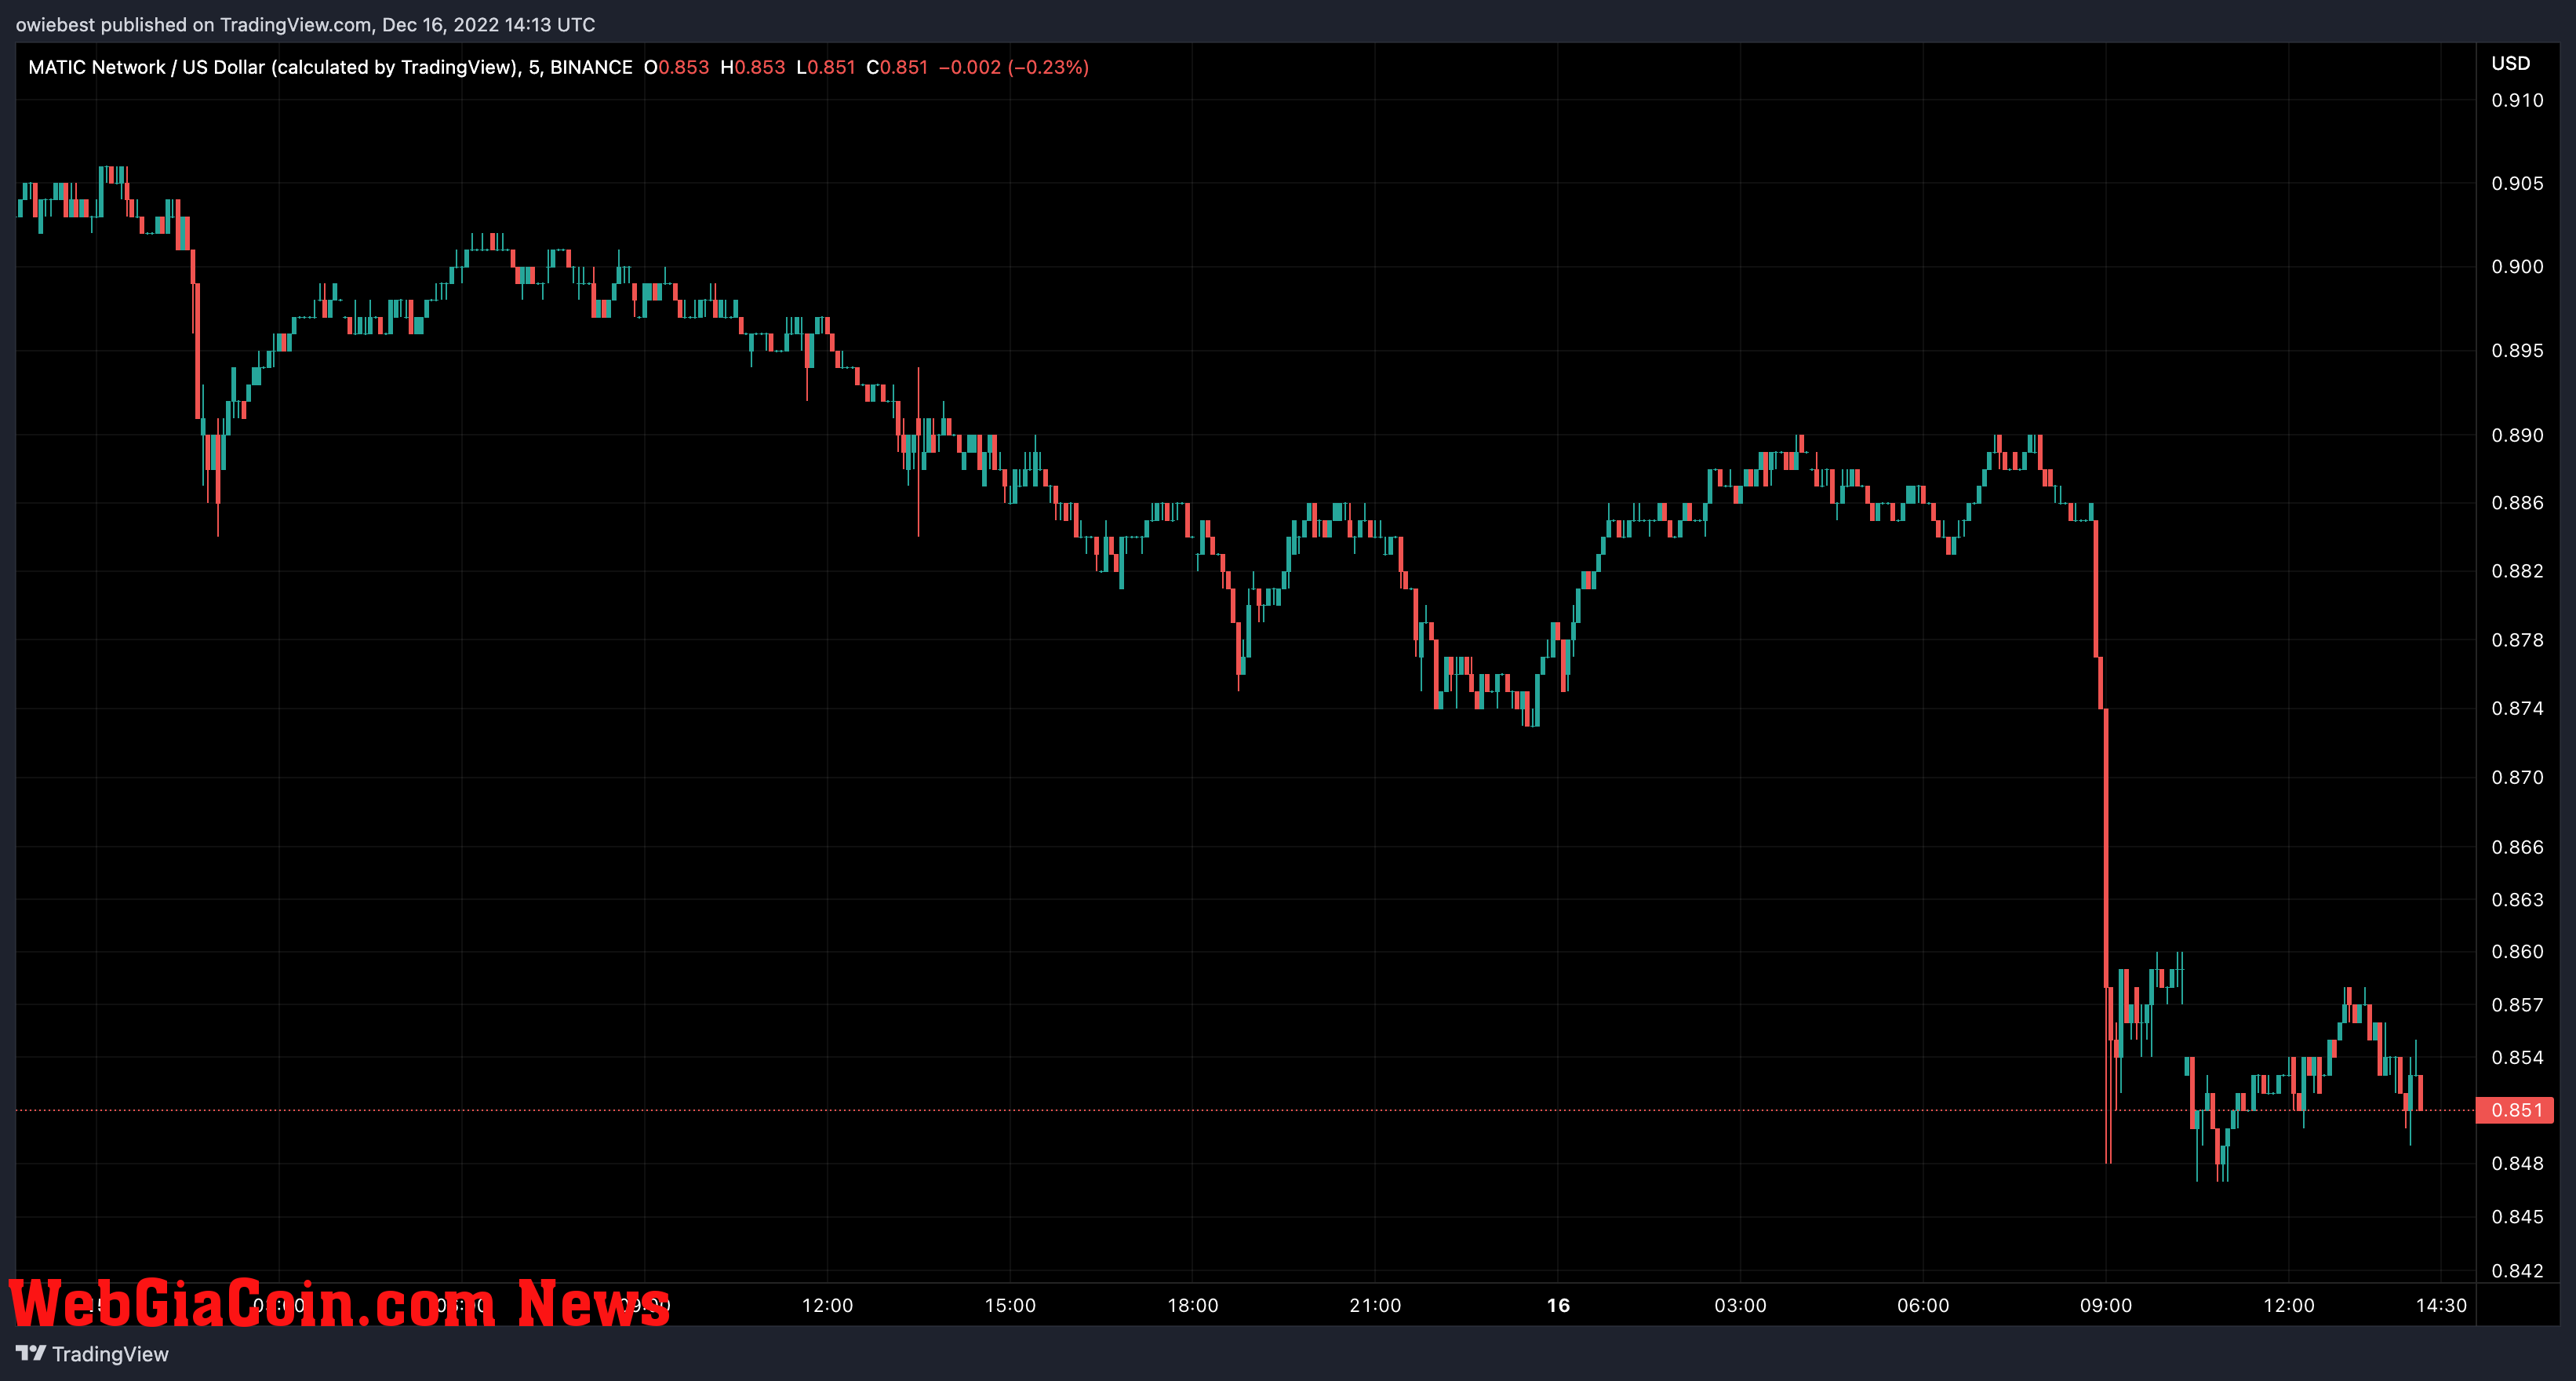Click the 09:00 label after date 16
The height and width of the screenshot is (1381, 2576).
pos(2106,1305)
